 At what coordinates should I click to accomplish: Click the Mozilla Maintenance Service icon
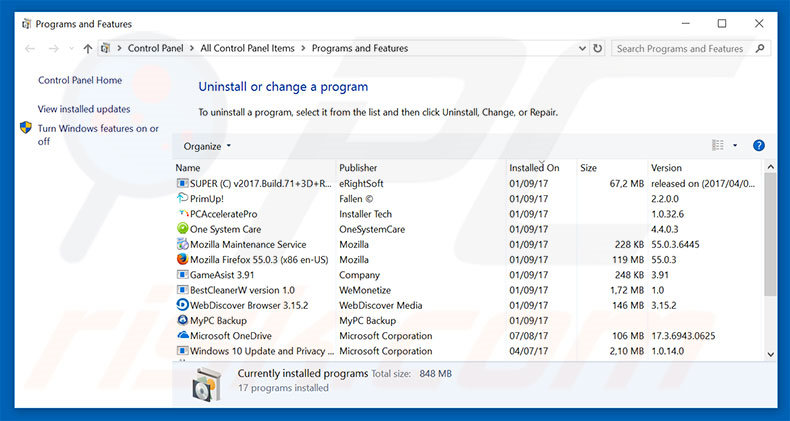182,244
